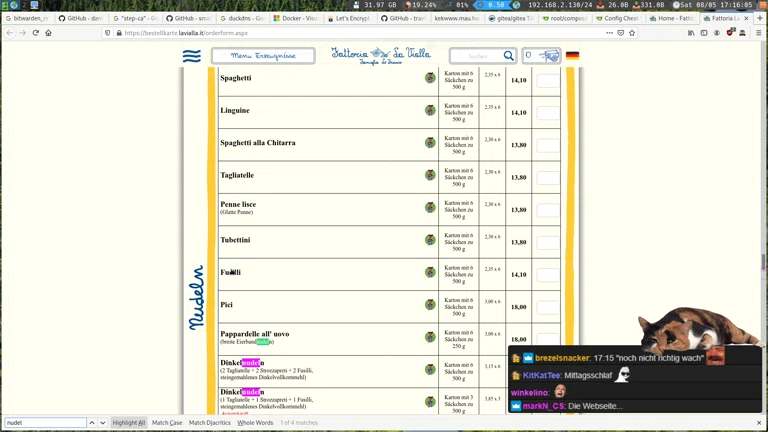
Task: Click the uBlock extension icon in toolbar
Action: [x=730, y=33]
